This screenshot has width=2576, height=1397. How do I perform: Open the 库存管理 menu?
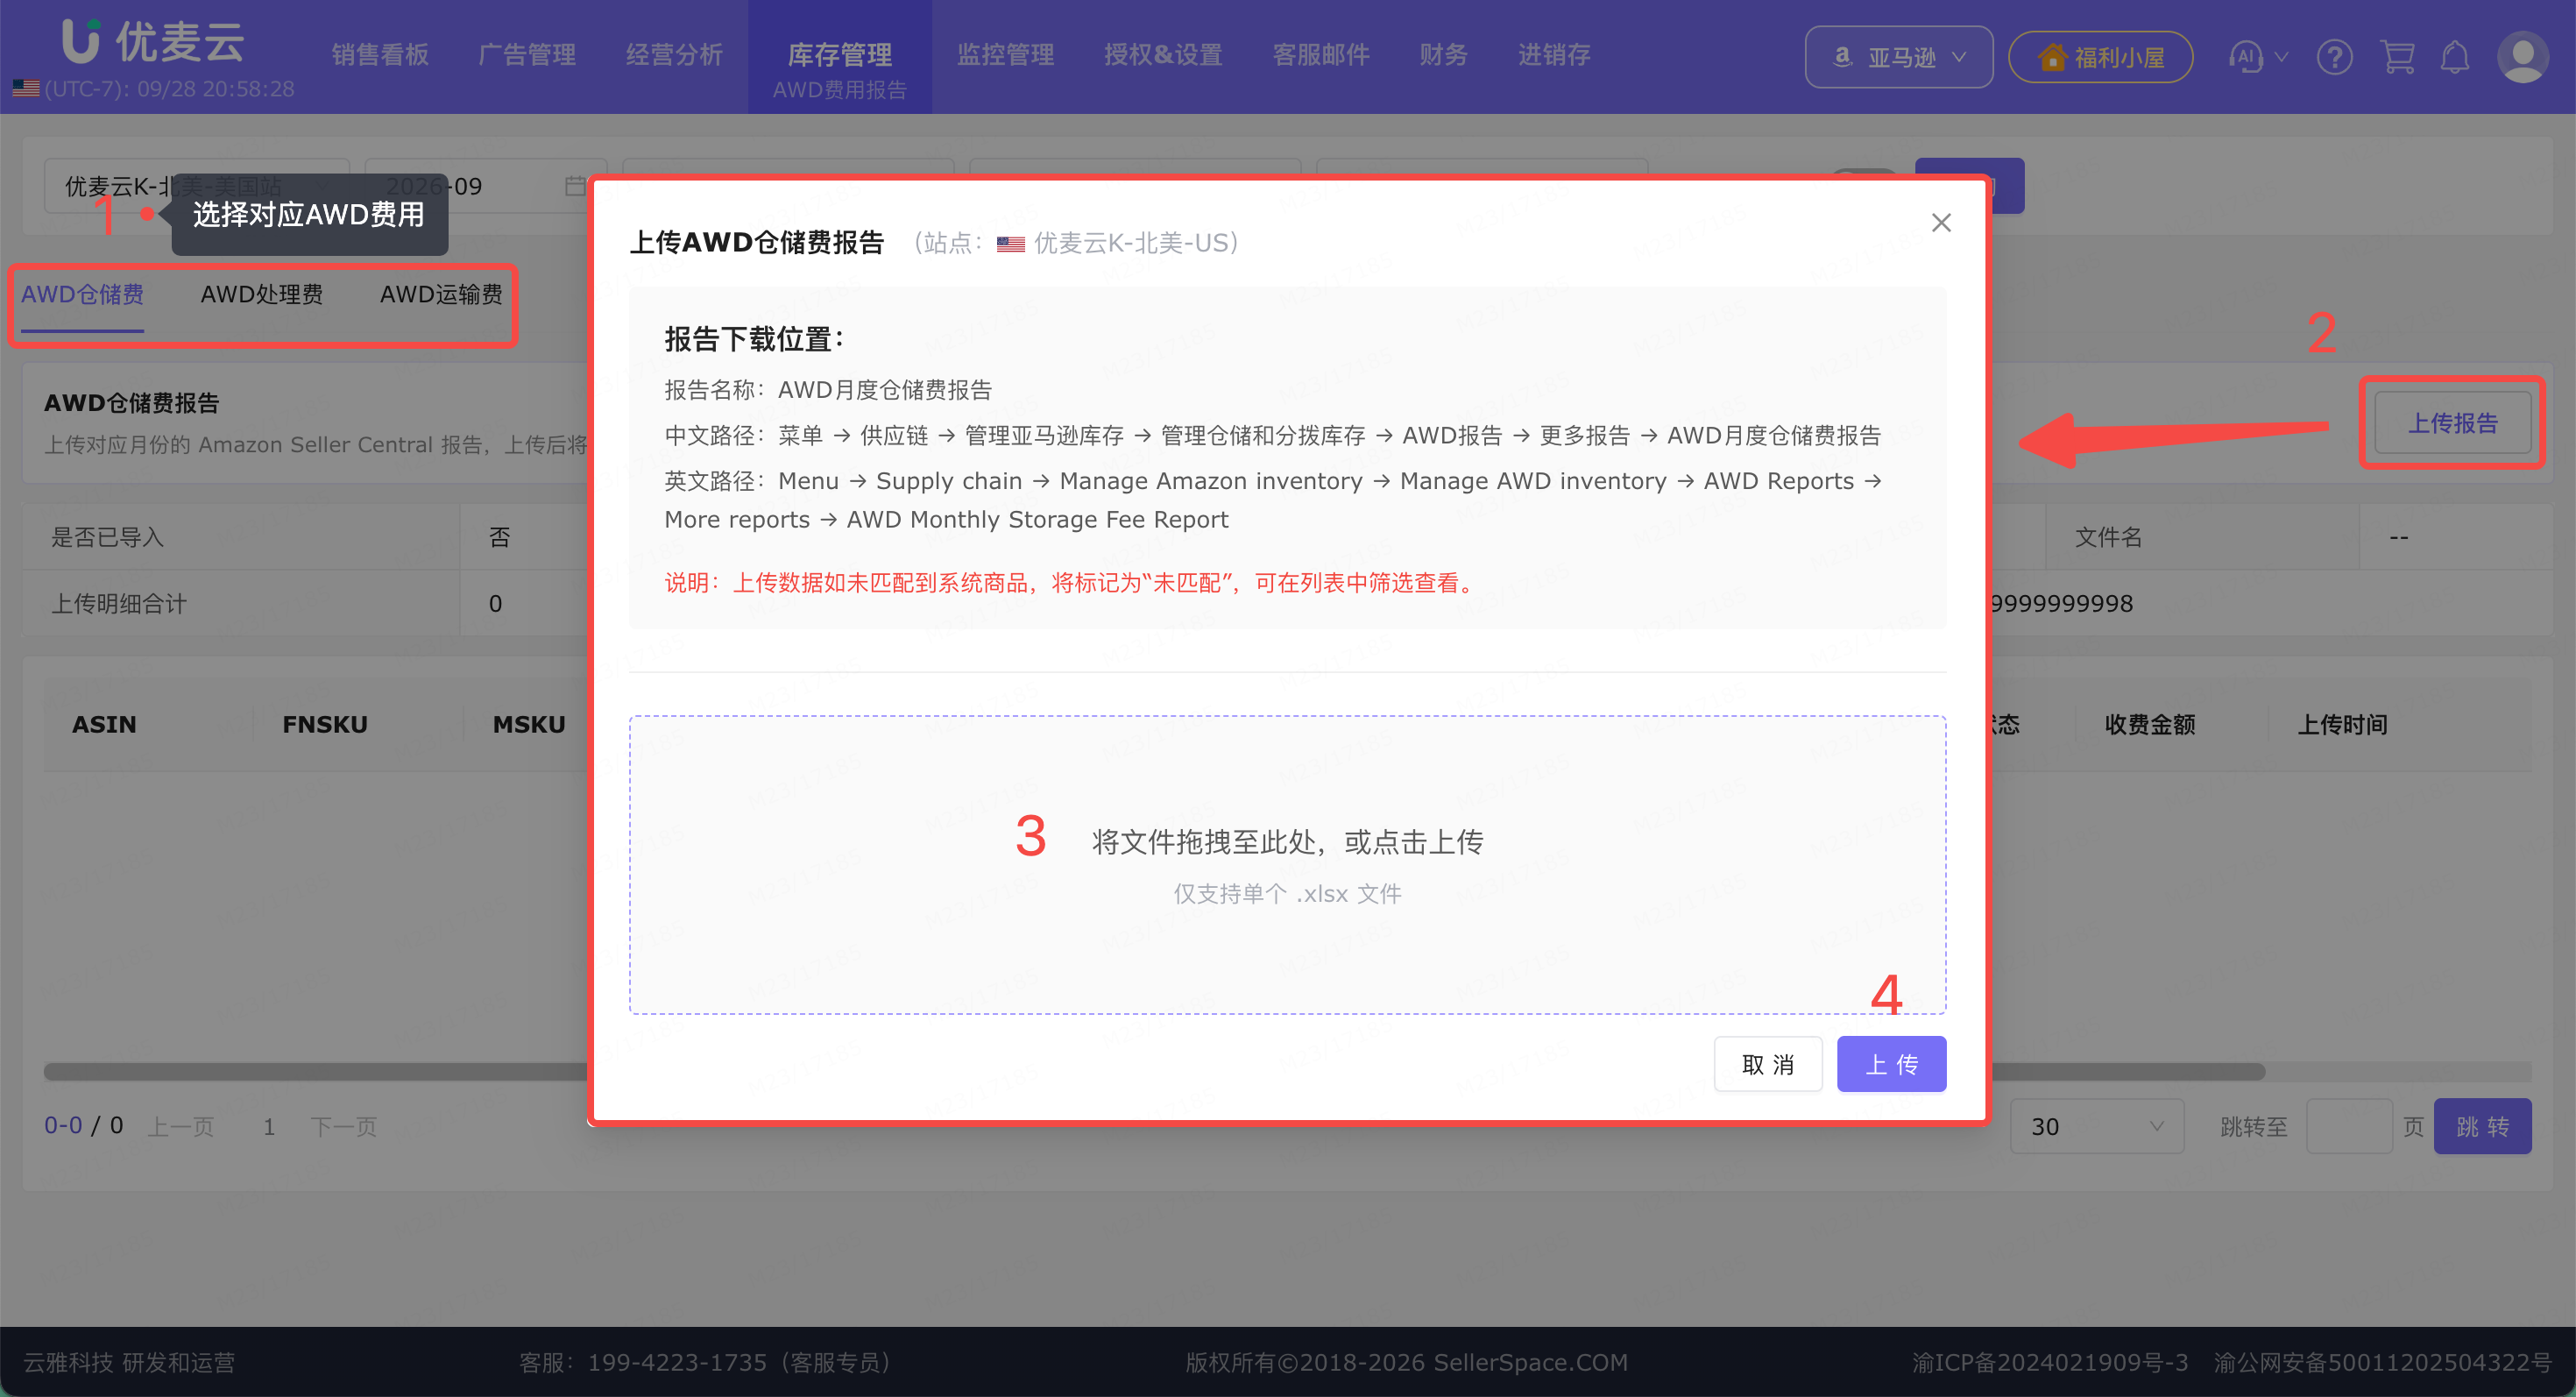click(x=839, y=56)
